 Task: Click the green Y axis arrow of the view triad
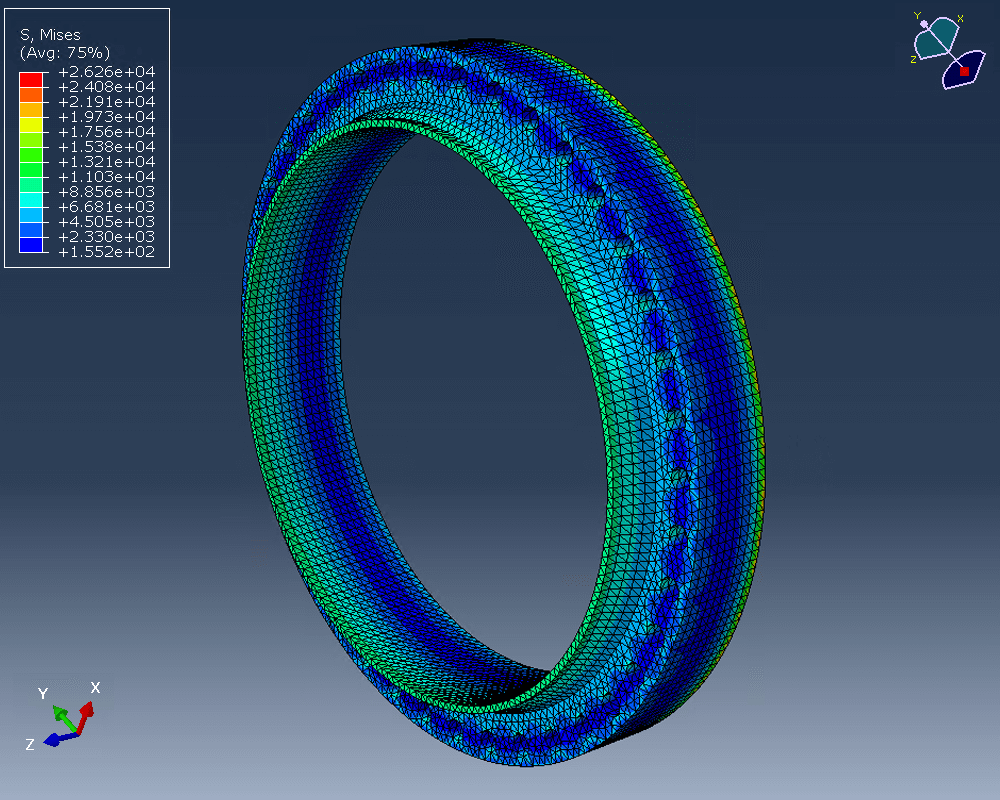click(65, 719)
